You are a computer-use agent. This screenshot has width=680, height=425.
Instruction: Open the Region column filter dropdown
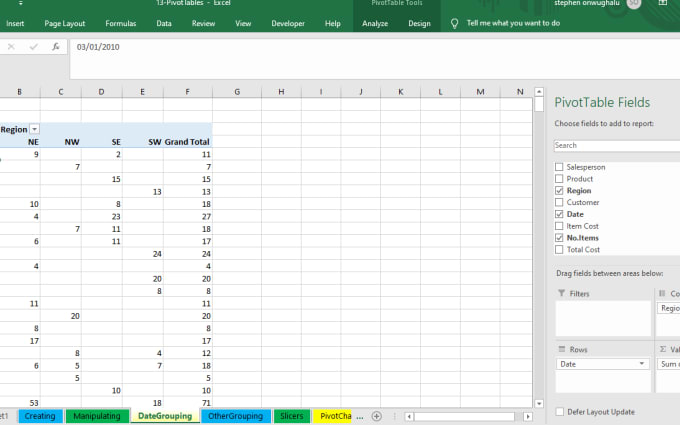[x=35, y=129]
